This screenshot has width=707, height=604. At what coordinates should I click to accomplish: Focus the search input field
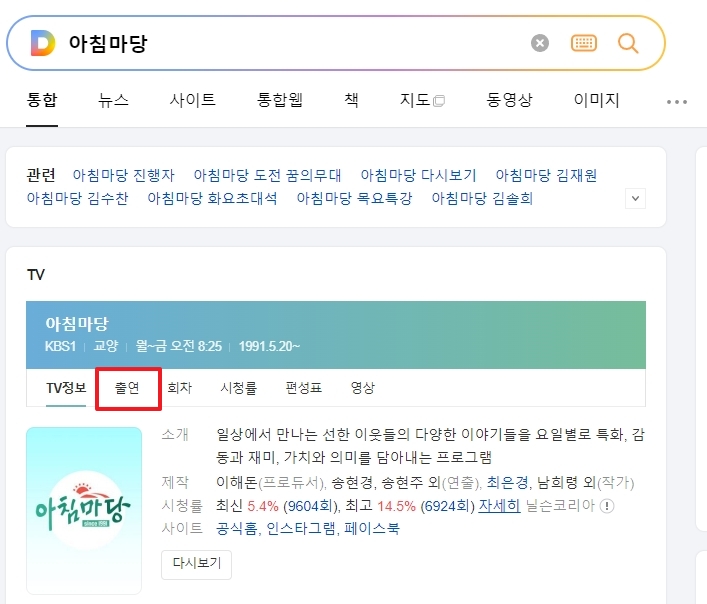click(x=293, y=43)
